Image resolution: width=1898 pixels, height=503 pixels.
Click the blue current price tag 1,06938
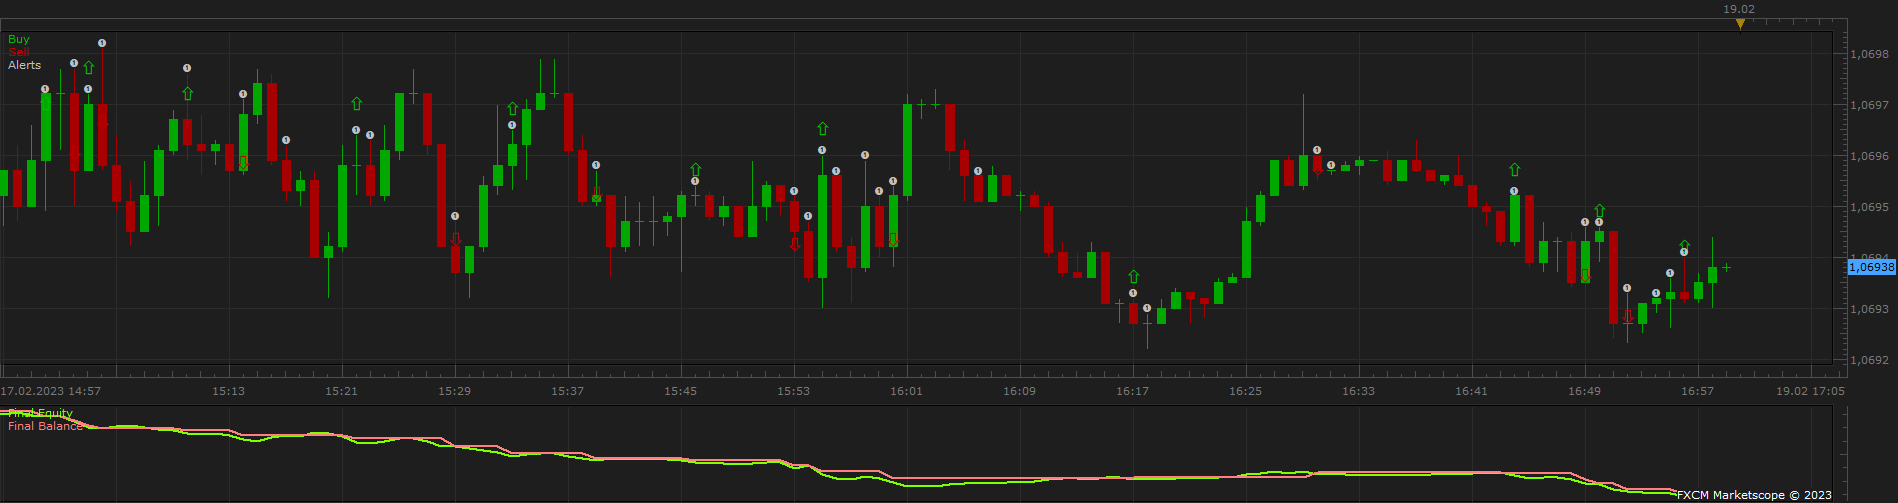(x=1870, y=267)
